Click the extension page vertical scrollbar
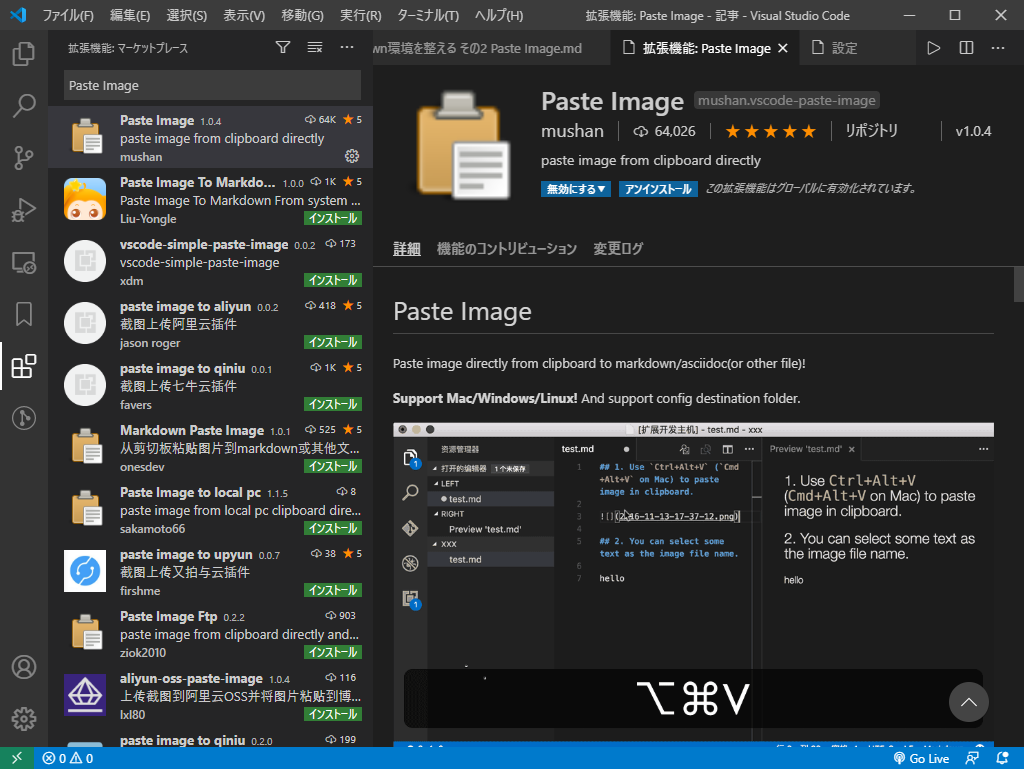The image size is (1024, 769). (1018, 283)
